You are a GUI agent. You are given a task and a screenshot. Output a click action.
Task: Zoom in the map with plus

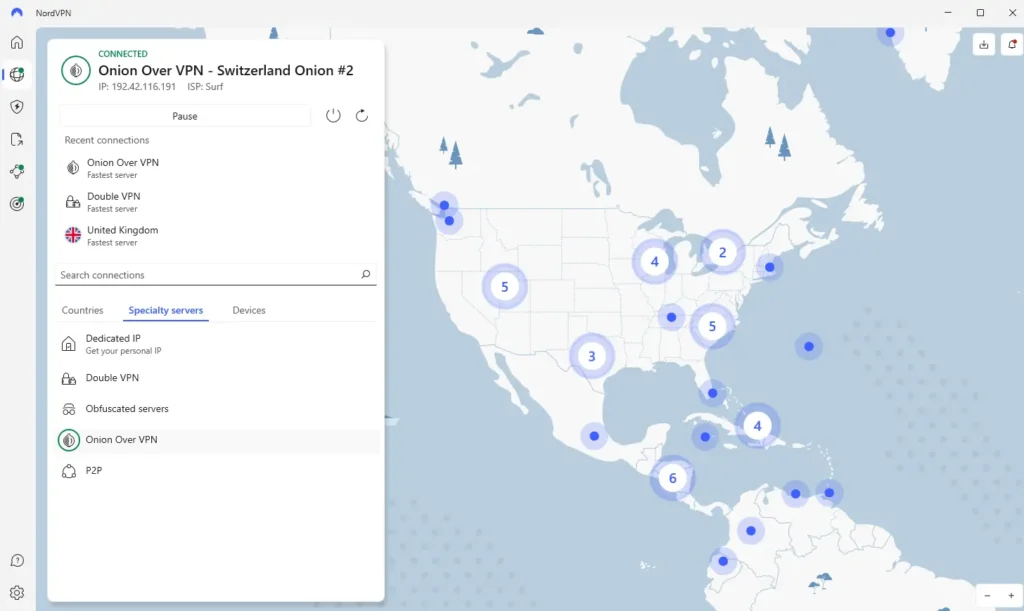click(1008, 596)
